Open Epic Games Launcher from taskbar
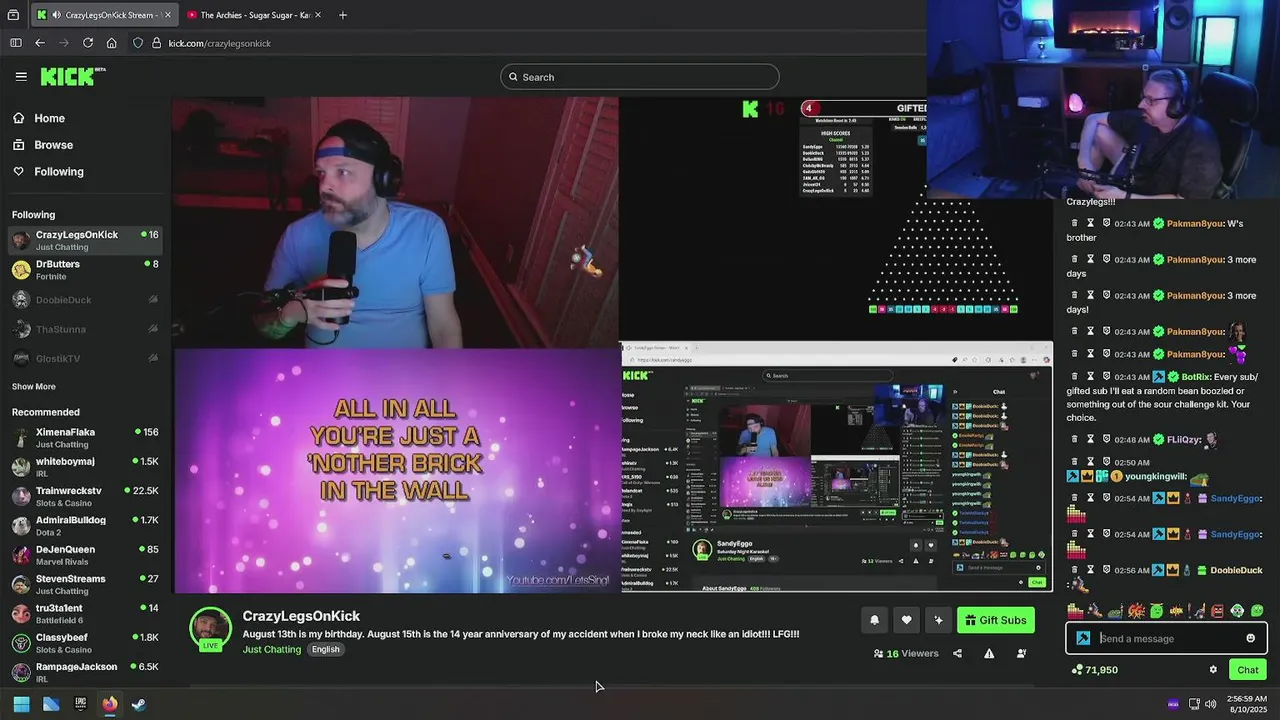This screenshot has width=1280, height=720. tap(80, 704)
